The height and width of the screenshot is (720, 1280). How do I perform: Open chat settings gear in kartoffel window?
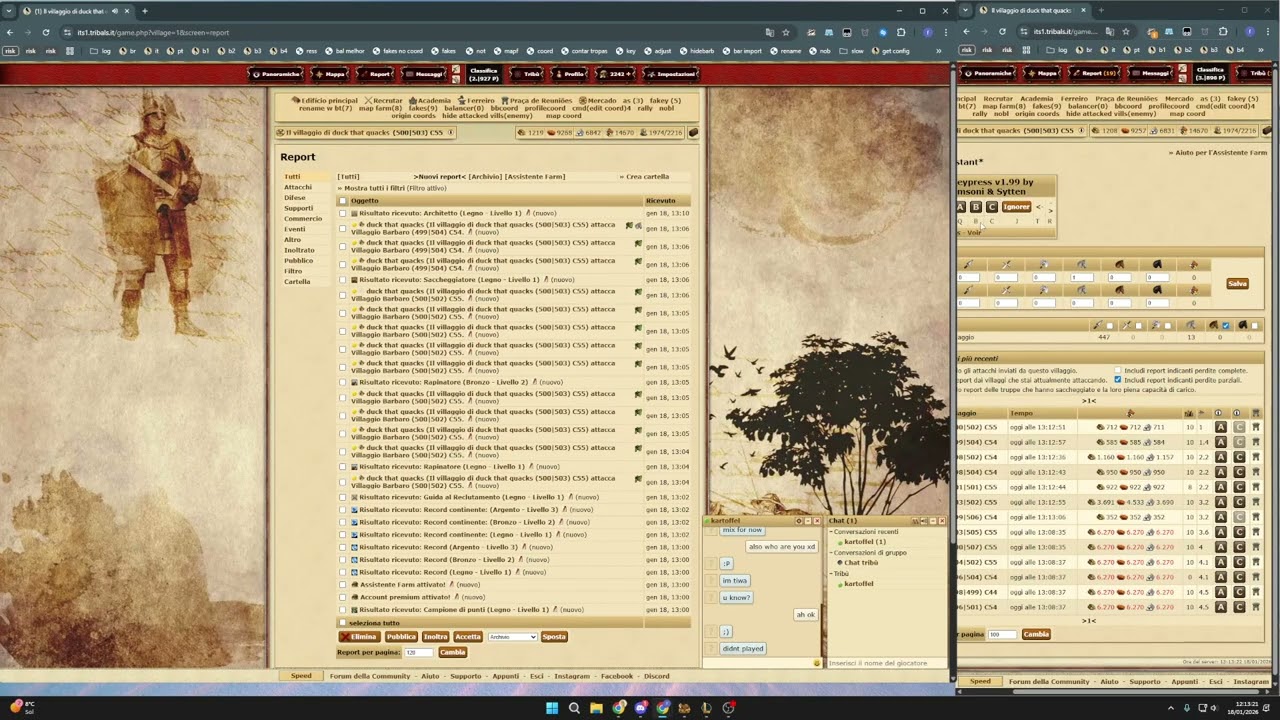(799, 521)
